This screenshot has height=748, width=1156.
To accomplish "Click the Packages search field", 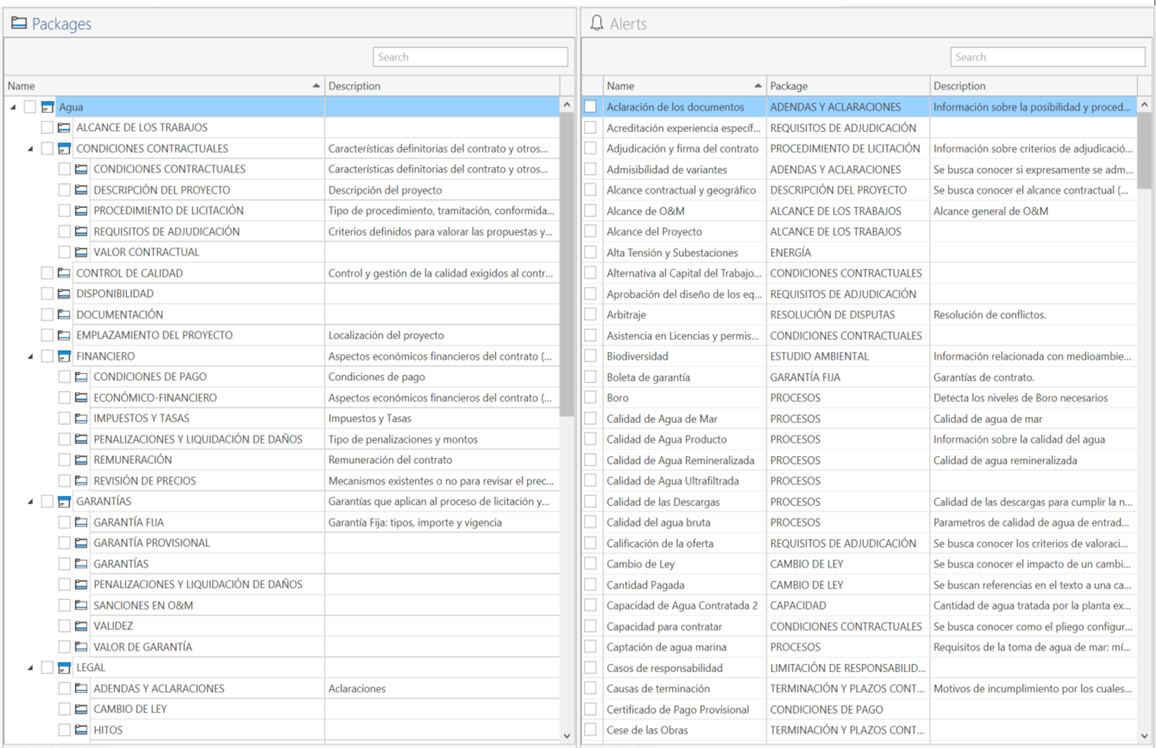I will (x=470, y=57).
